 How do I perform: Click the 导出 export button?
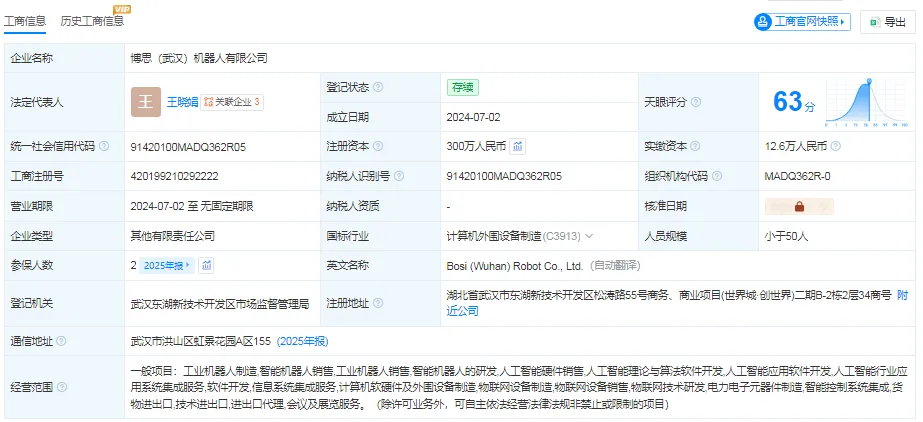coord(888,22)
